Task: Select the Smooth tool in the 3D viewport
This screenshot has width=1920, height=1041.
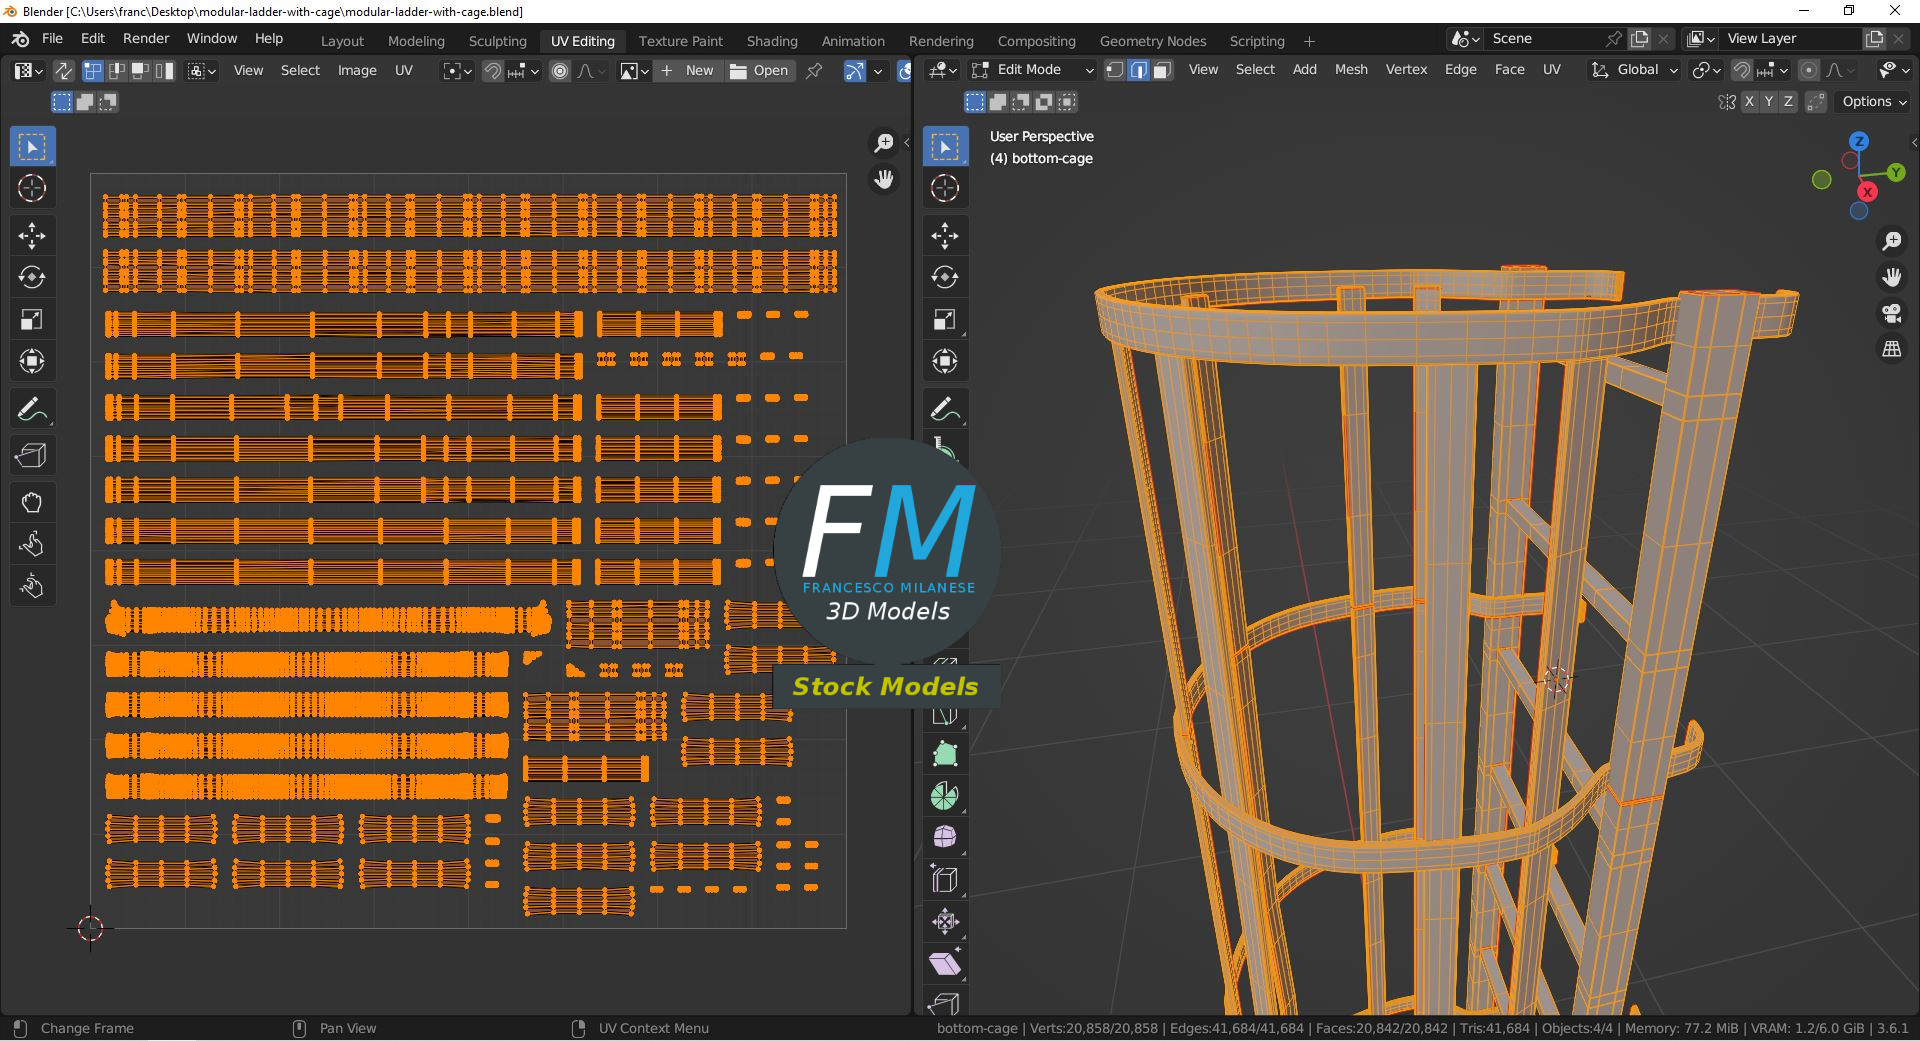Action: 945,838
